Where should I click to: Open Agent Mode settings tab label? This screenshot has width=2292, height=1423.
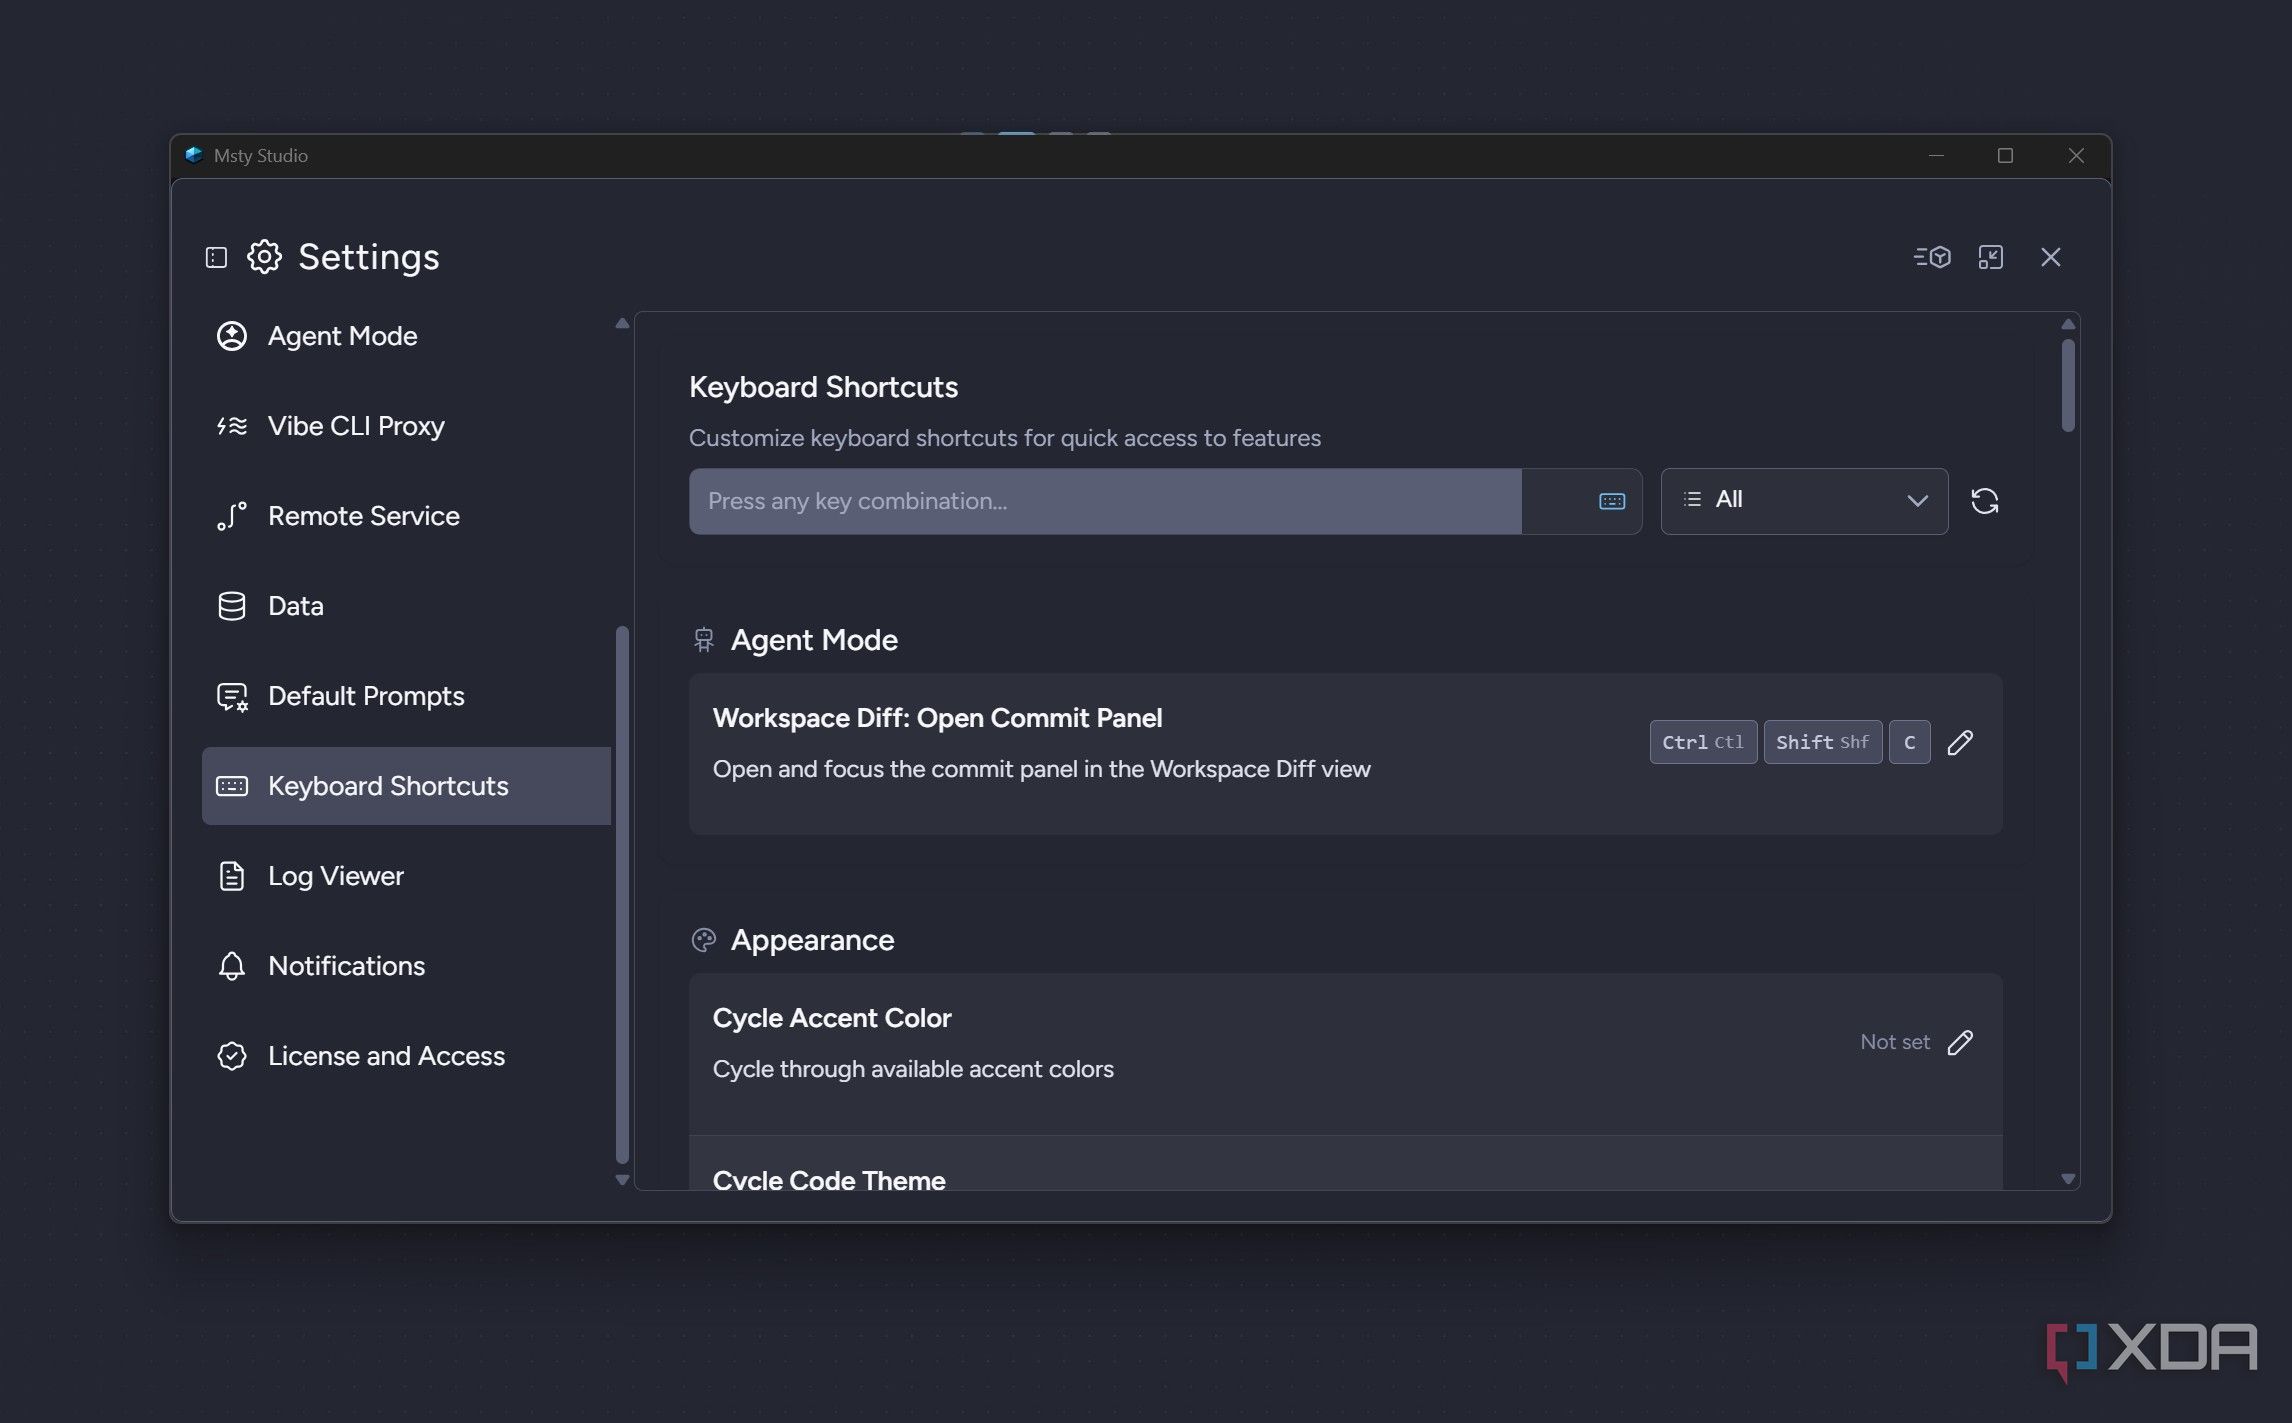click(342, 336)
